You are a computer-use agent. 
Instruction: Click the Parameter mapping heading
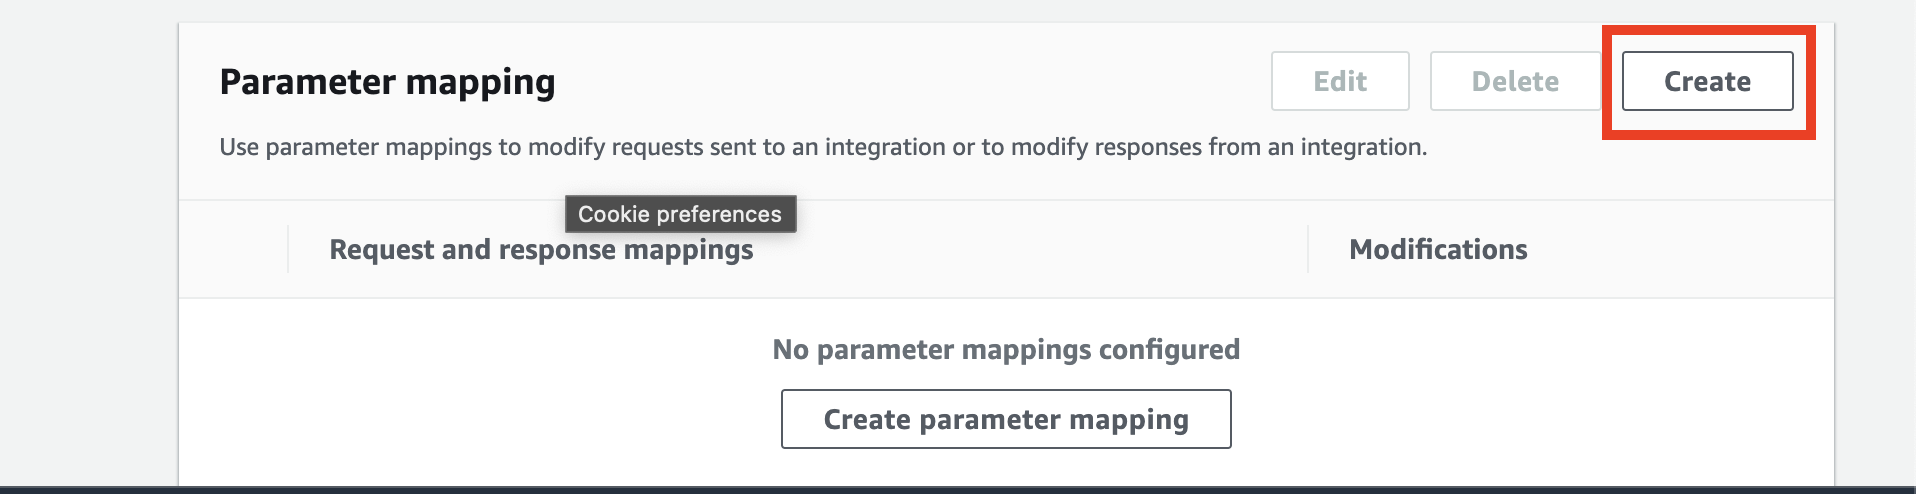[x=387, y=82]
